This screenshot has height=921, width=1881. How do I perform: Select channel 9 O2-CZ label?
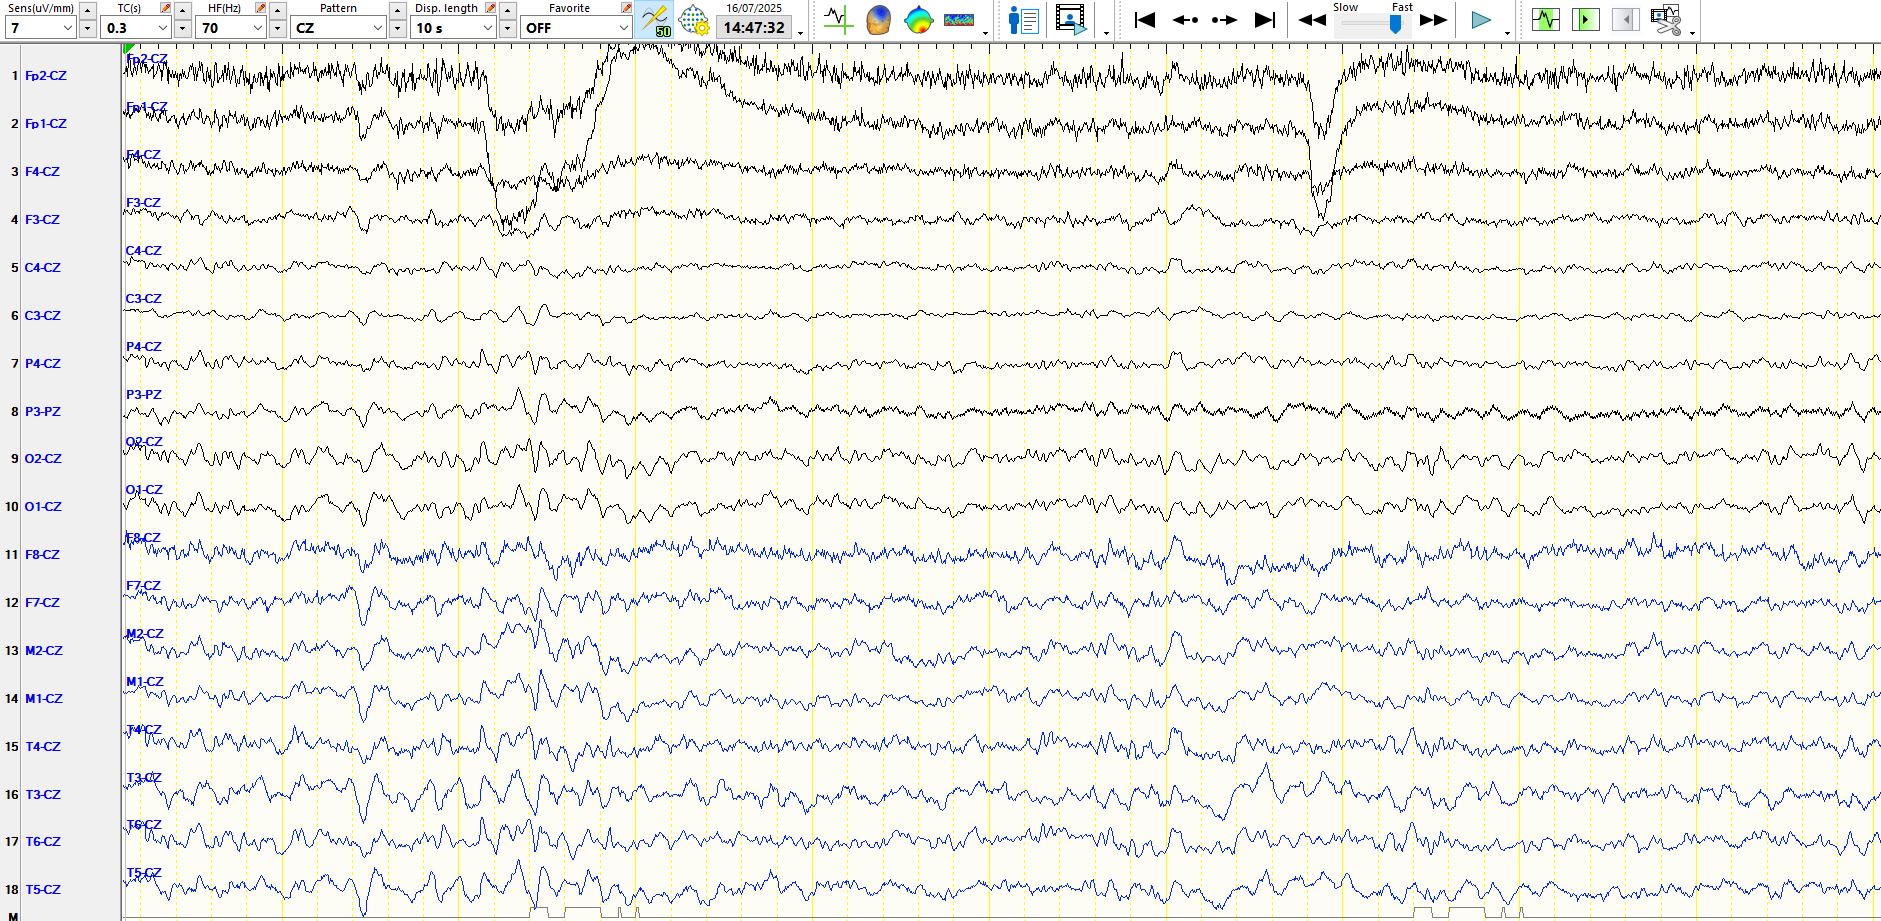coord(43,459)
